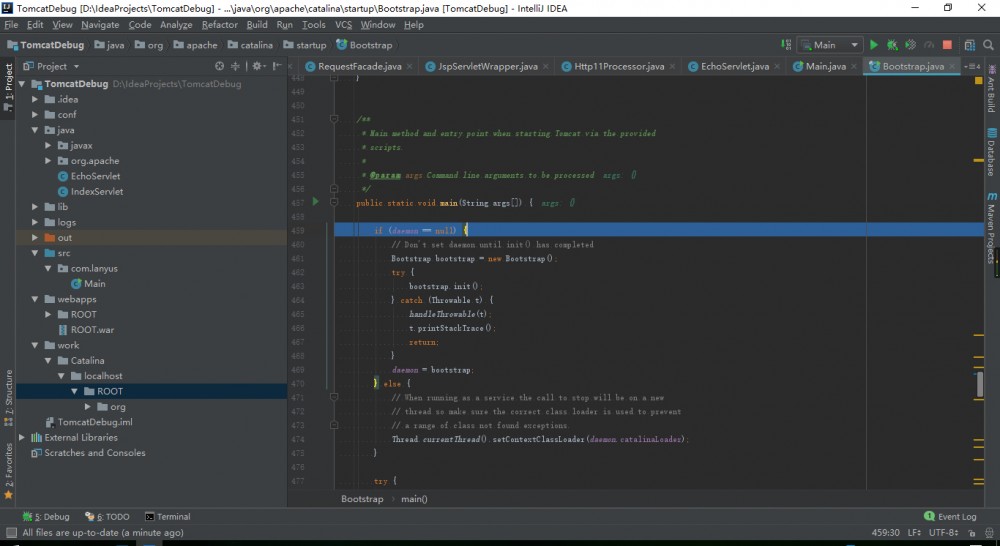Open the Debug tool window

coord(46,517)
